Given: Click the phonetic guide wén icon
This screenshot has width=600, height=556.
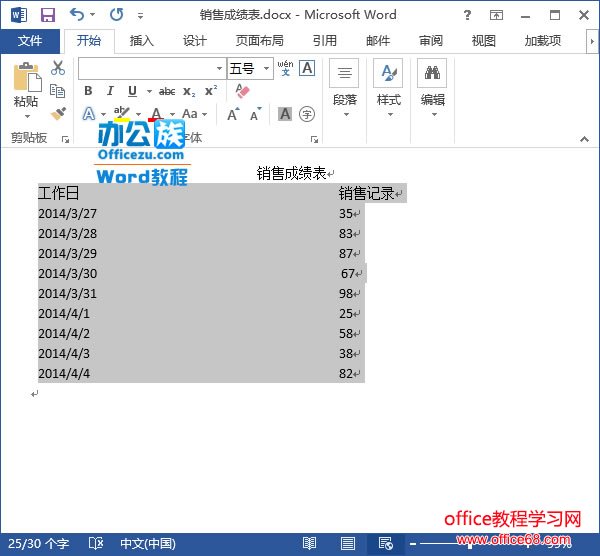Looking at the screenshot, I should coord(285,68).
